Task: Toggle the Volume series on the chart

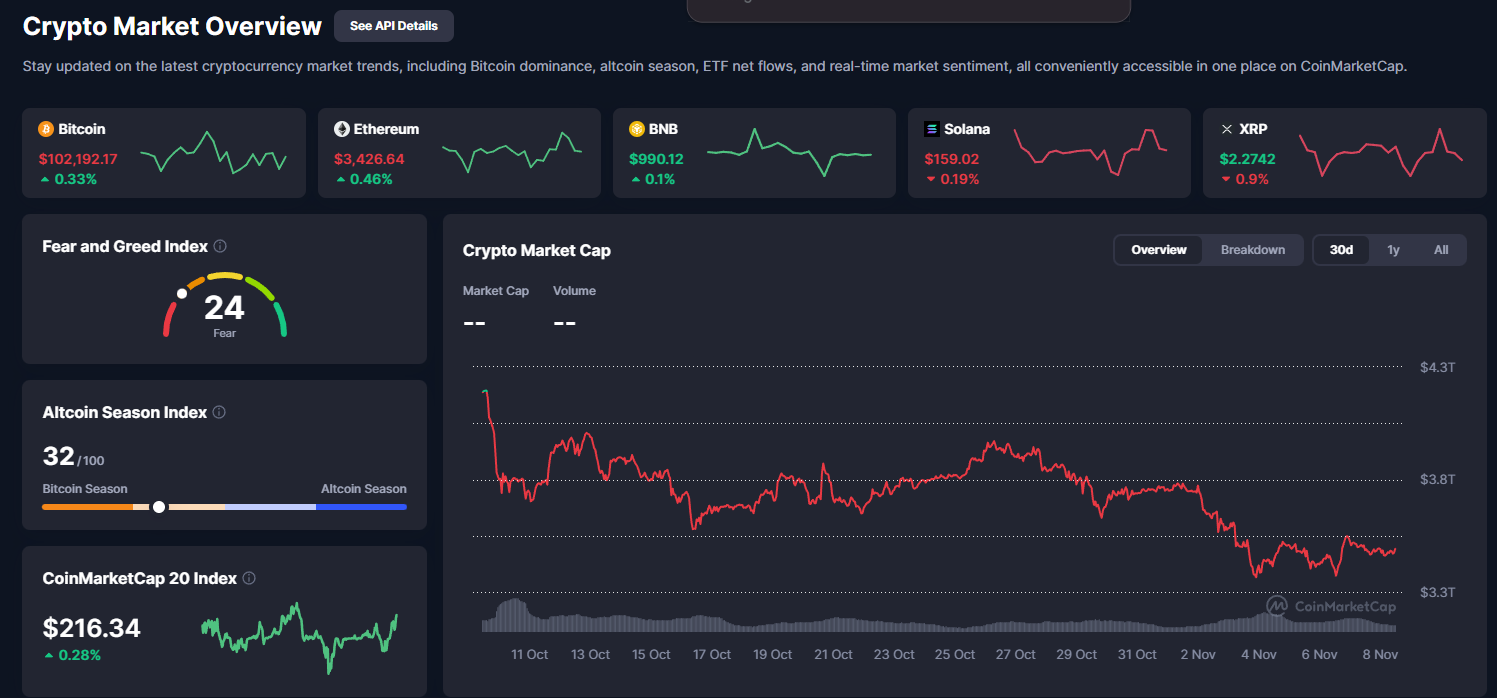Action: (x=574, y=290)
